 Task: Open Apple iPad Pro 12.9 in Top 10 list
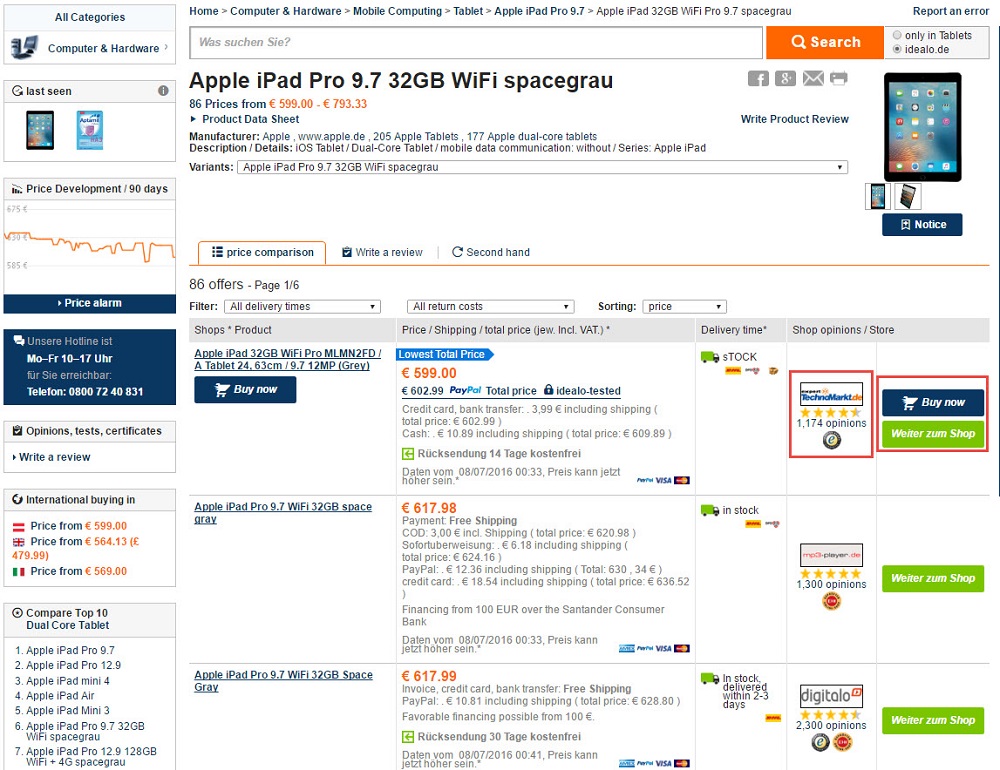pyautogui.click(x=73, y=665)
